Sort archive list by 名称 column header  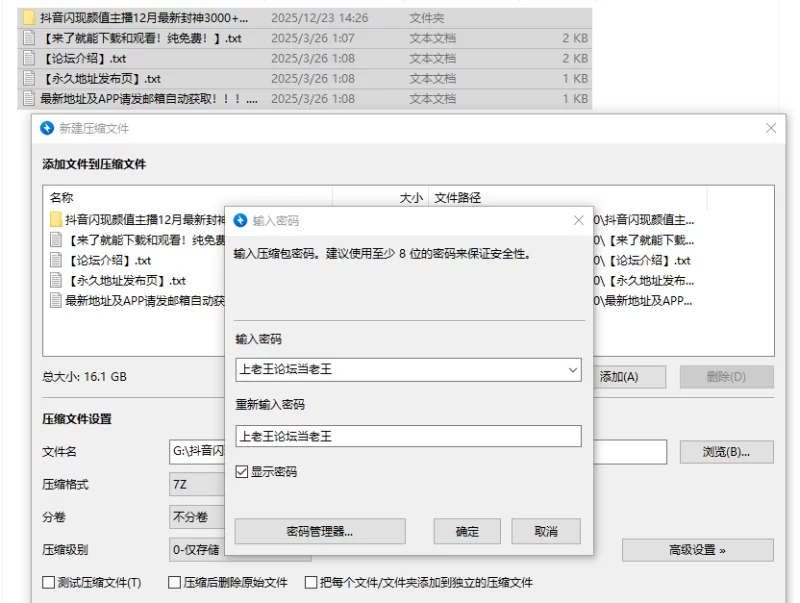coord(61,197)
